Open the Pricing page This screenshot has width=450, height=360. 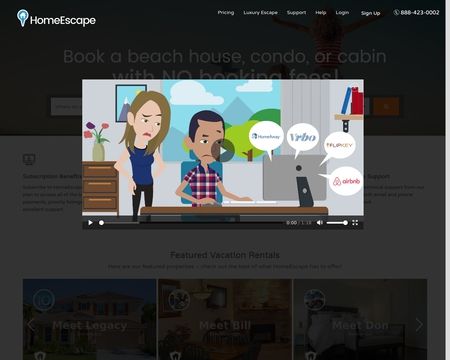coord(226,13)
